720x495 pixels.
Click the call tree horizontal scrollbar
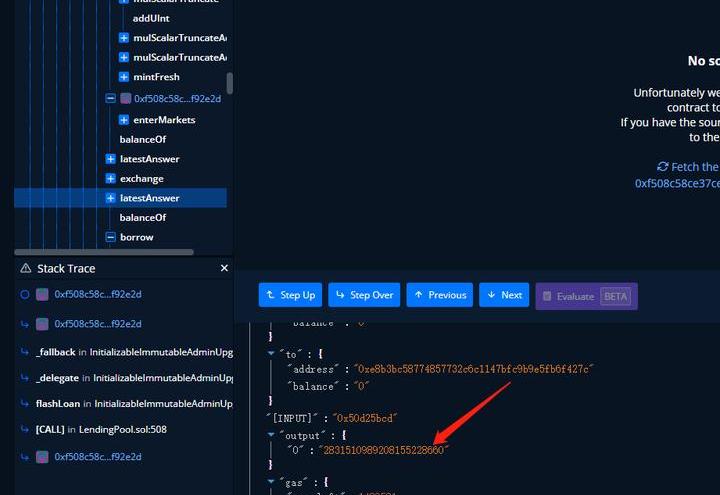click(x=104, y=252)
